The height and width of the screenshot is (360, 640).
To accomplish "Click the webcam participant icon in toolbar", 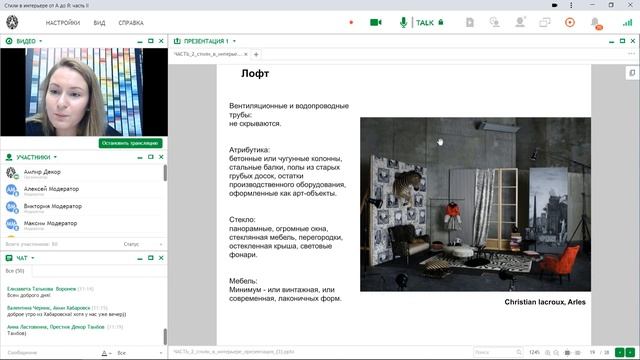I will 520,22.
